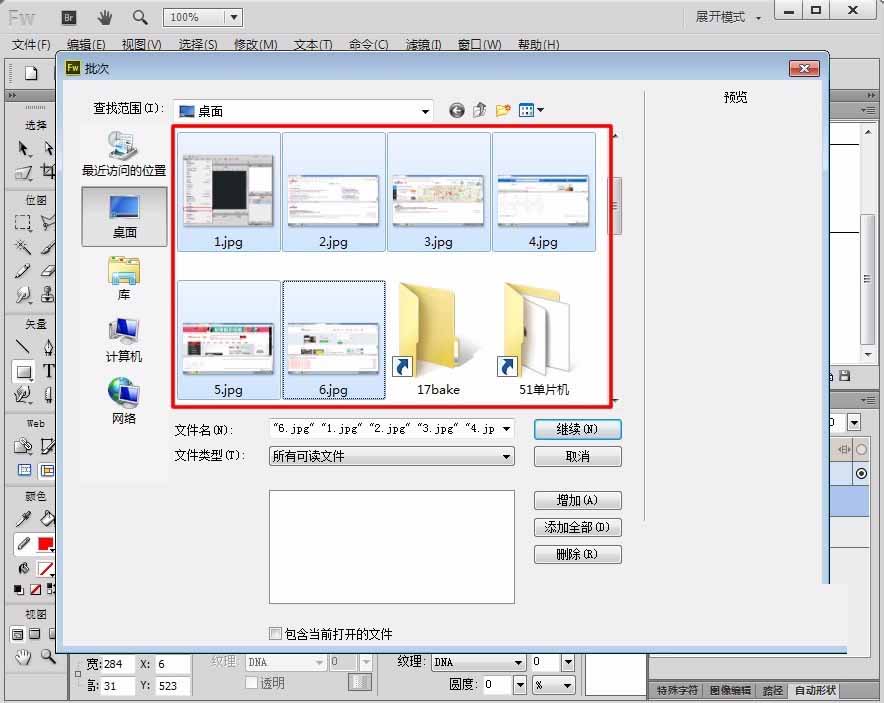Click the red stroke color swatch
The width and height of the screenshot is (884, 703).
tap(45, 543)
